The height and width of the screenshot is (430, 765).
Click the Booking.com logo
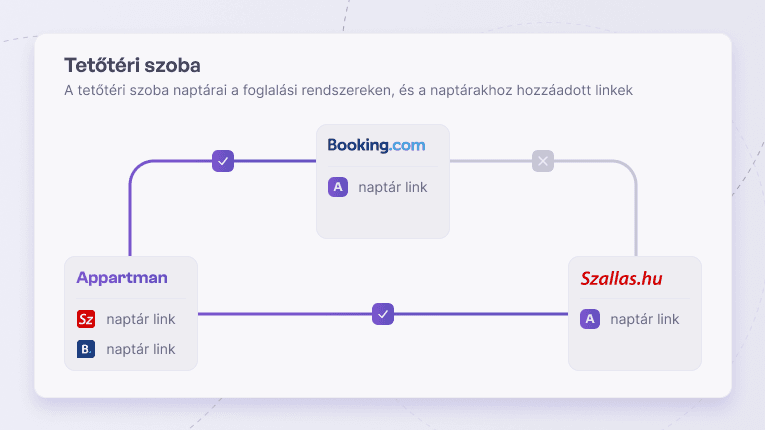(376, 145)
